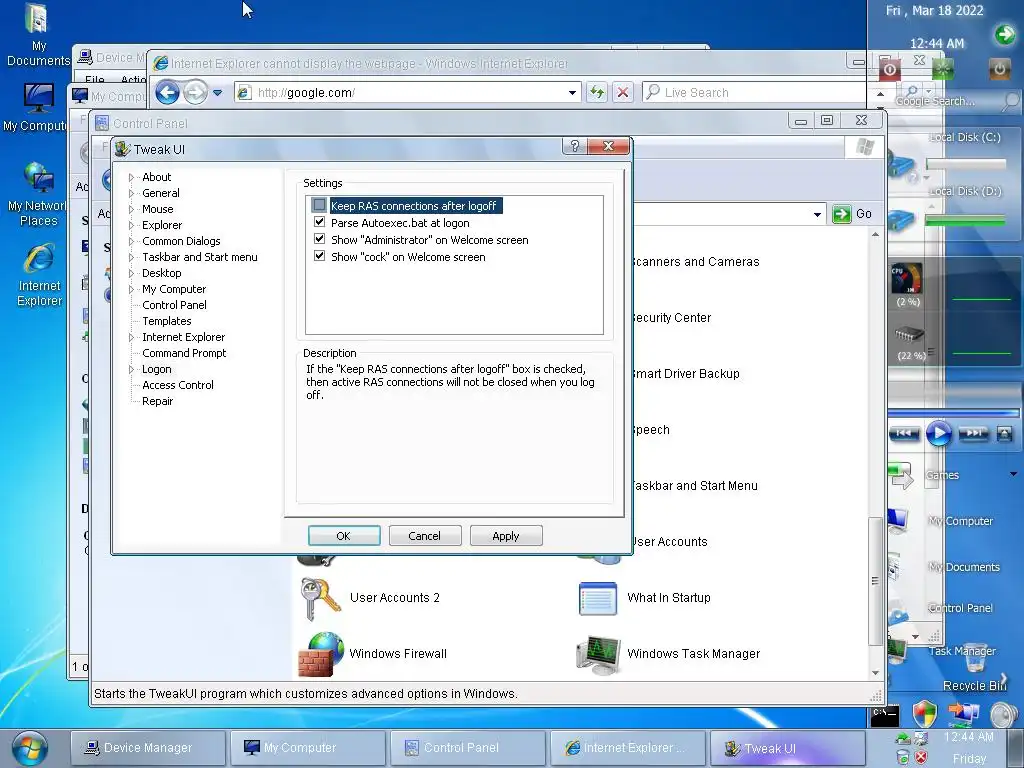Switch to Internet Explorer taskbar button
Screen dimensions: 1024x768
628,748
